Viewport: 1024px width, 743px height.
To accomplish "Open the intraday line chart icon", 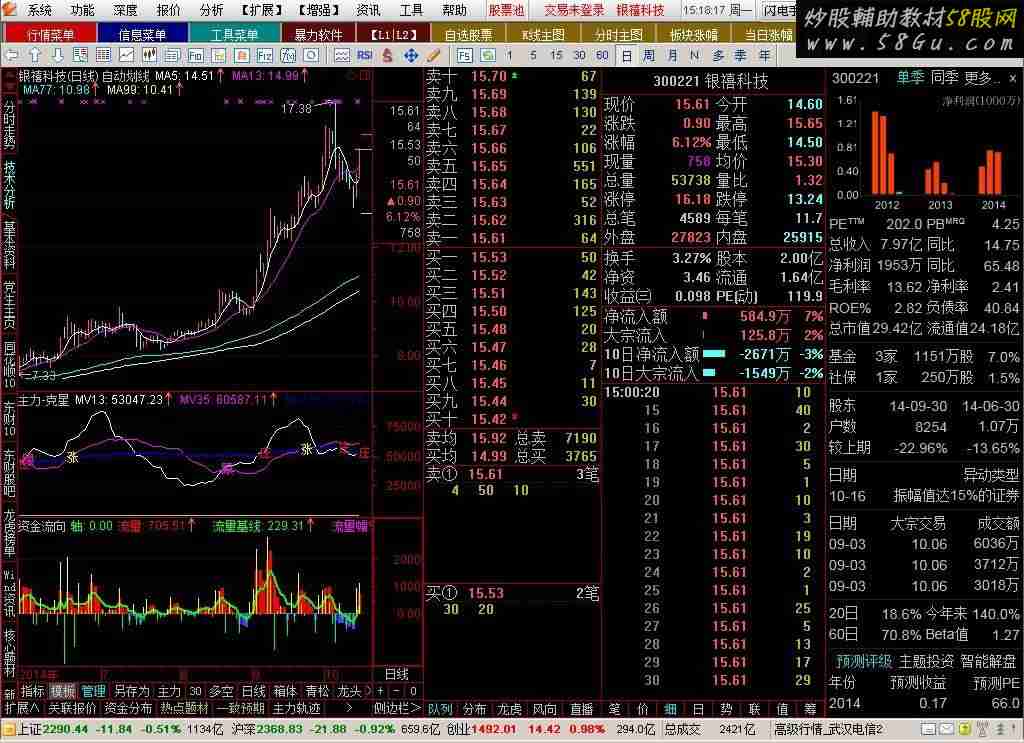I will click(126, 55).
